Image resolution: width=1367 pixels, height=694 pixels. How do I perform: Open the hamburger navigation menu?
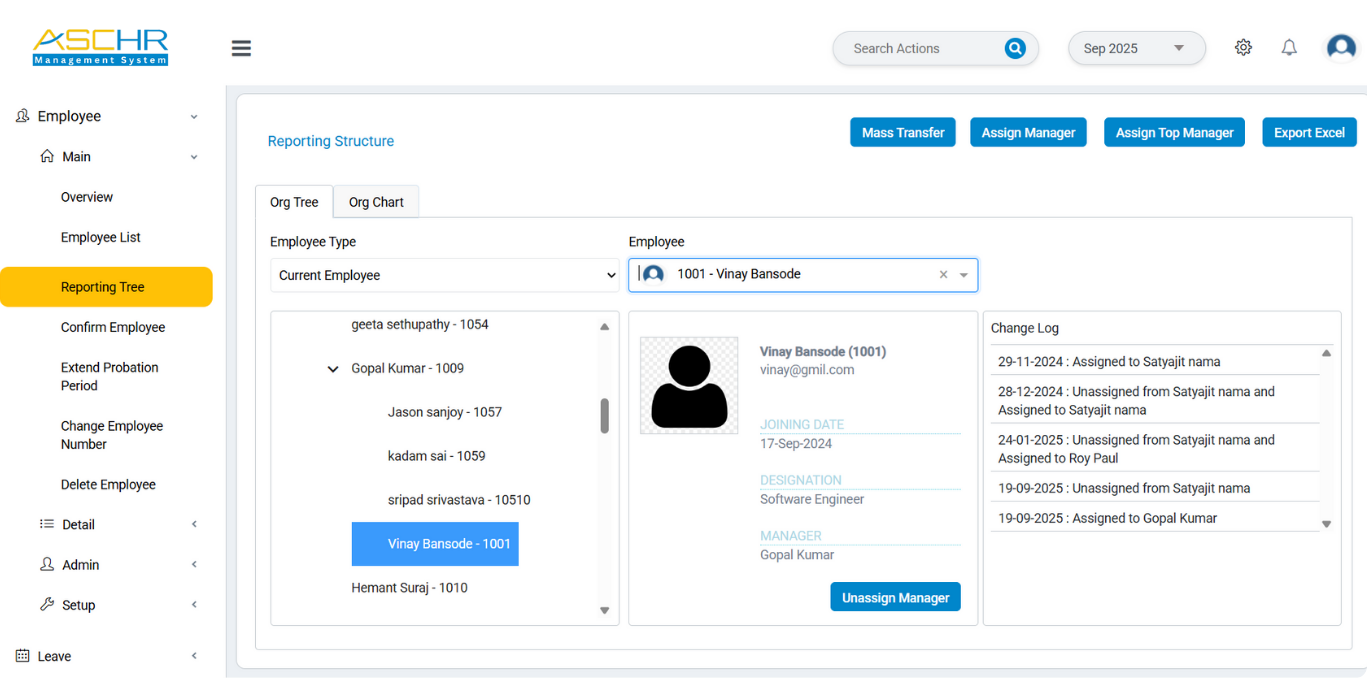click(240, 47)
